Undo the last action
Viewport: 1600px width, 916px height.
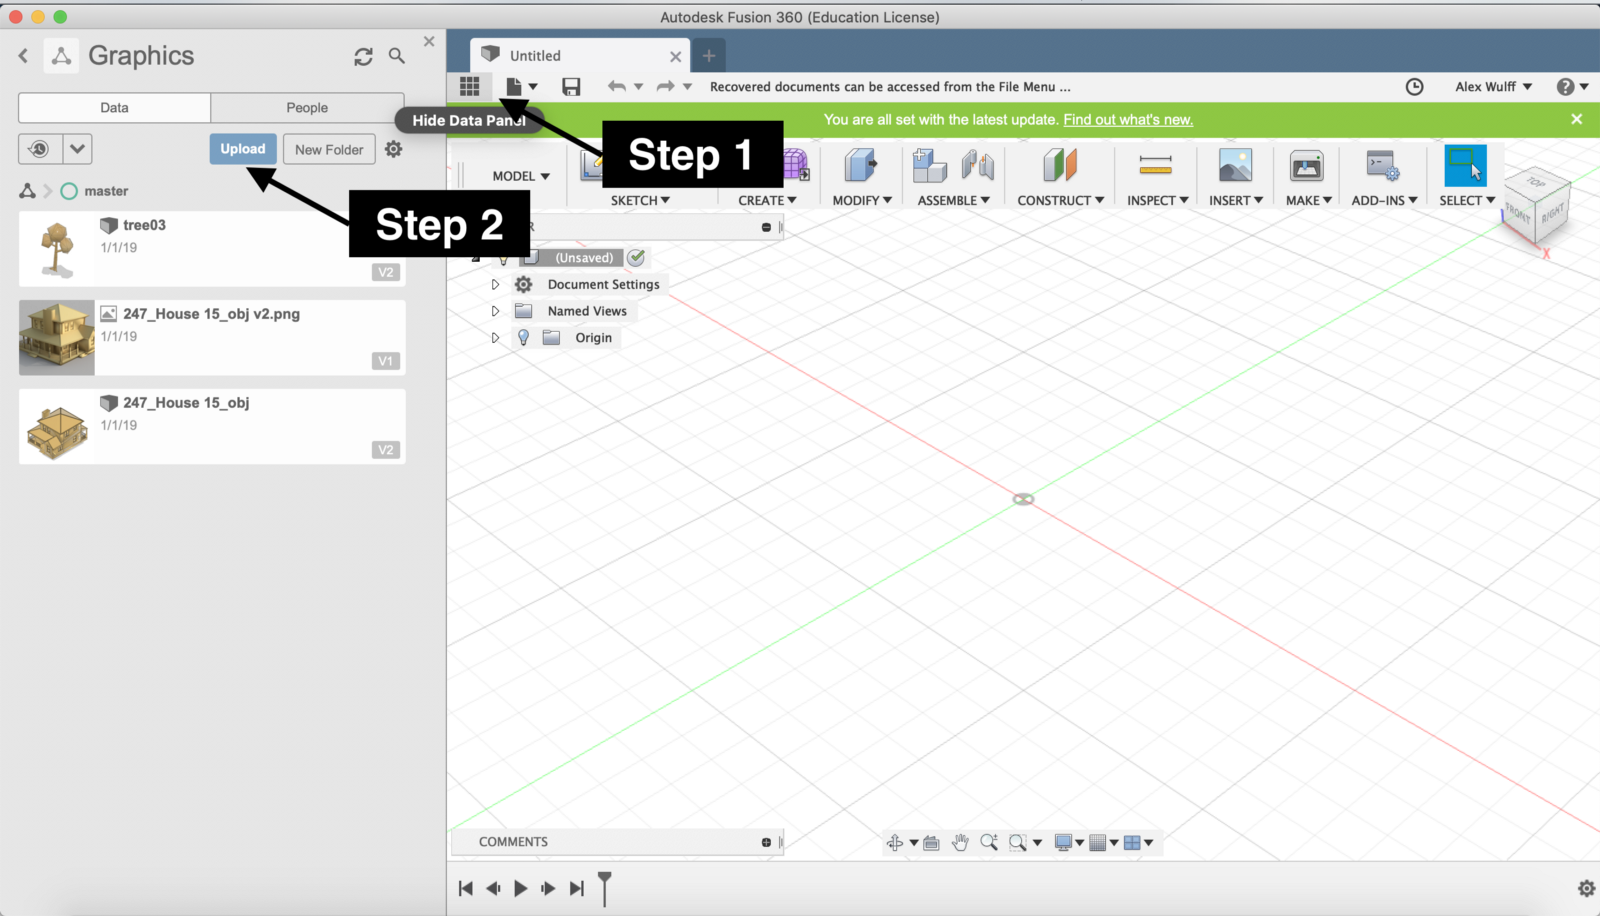tap(617, 87)
